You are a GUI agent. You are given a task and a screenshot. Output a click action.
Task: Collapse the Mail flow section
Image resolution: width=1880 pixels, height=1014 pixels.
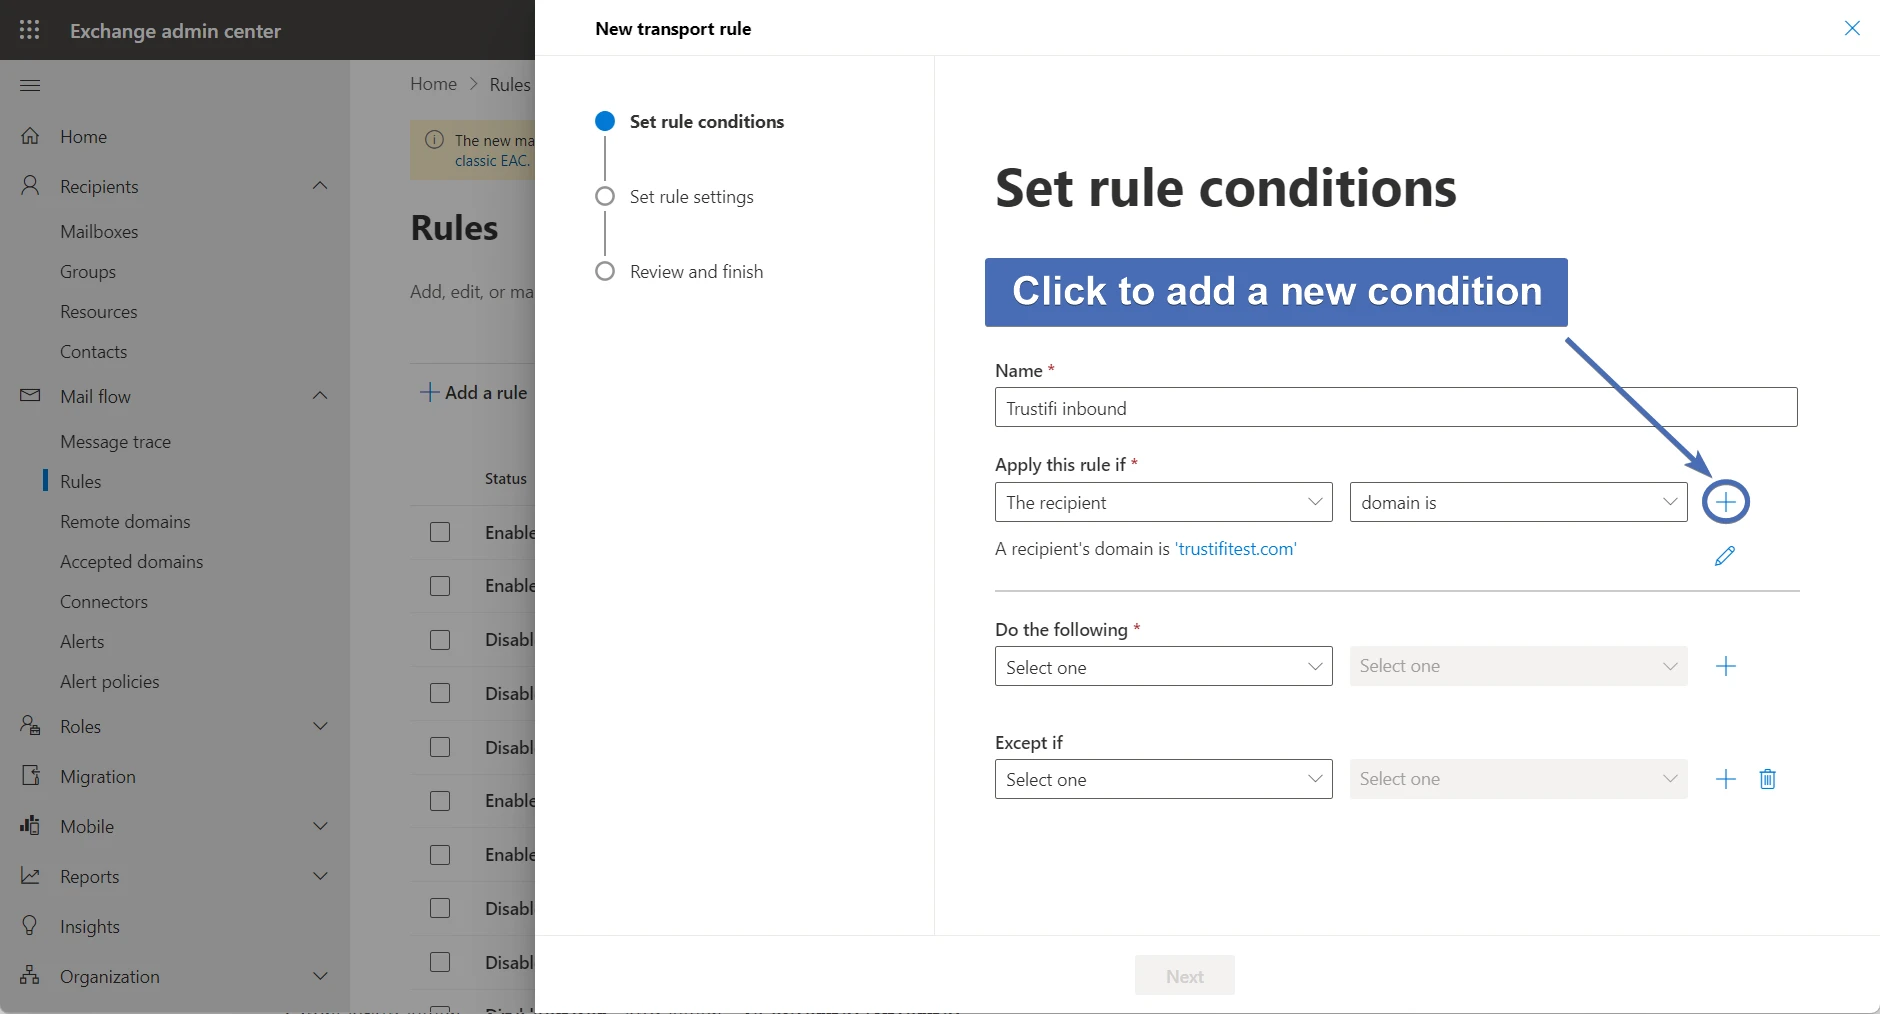(320, 396)
